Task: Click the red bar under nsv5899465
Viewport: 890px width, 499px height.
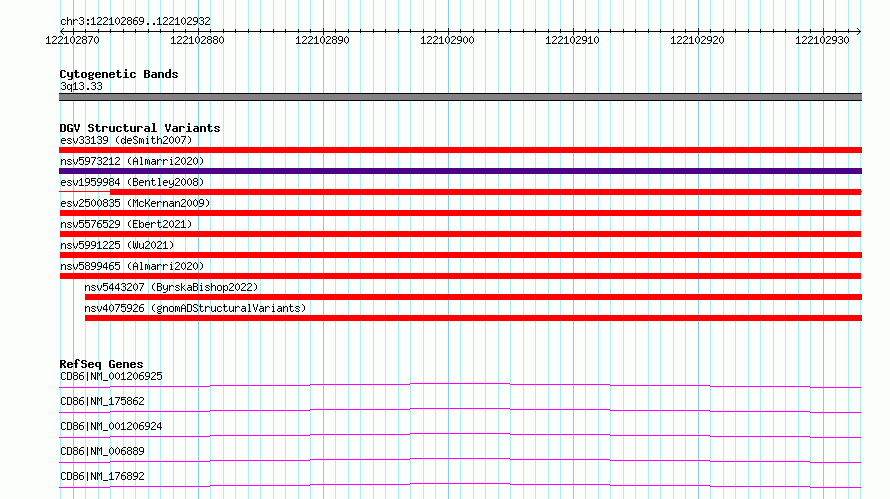Action: (x=460, y=276)
